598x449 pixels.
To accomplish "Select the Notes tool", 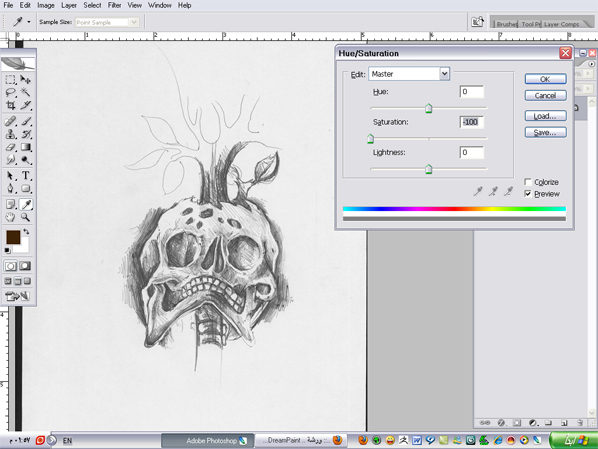I will click(x=10, y=204).
